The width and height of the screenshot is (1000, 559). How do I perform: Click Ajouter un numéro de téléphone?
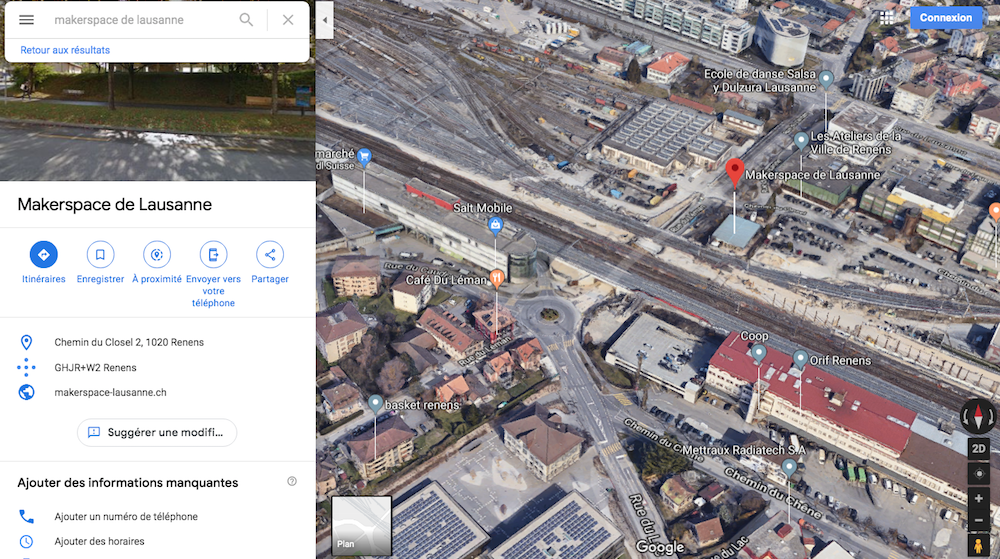(126, 516)
